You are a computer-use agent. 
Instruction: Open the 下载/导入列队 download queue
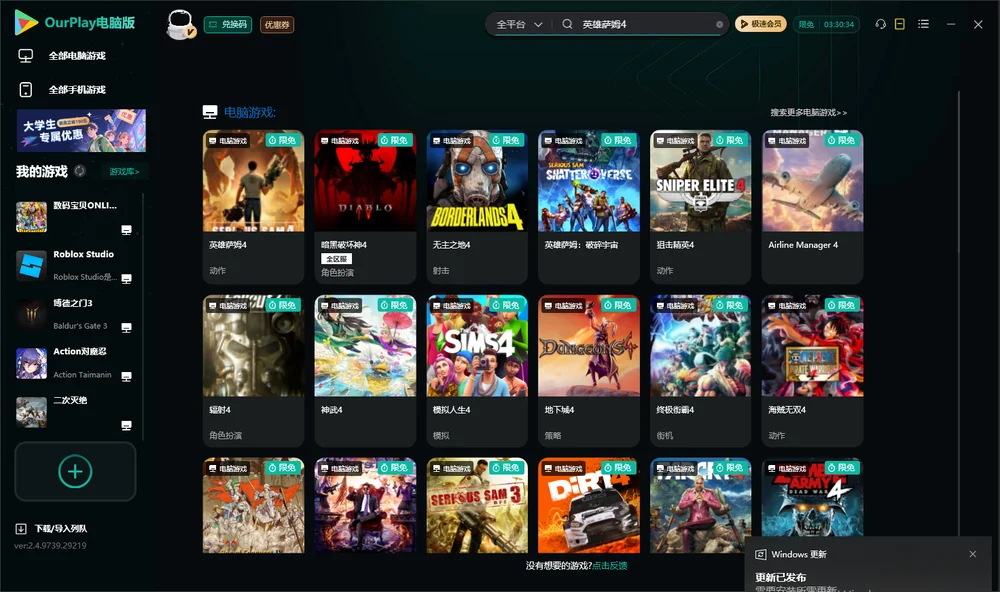pyautogui.click(x=52, y=528)
